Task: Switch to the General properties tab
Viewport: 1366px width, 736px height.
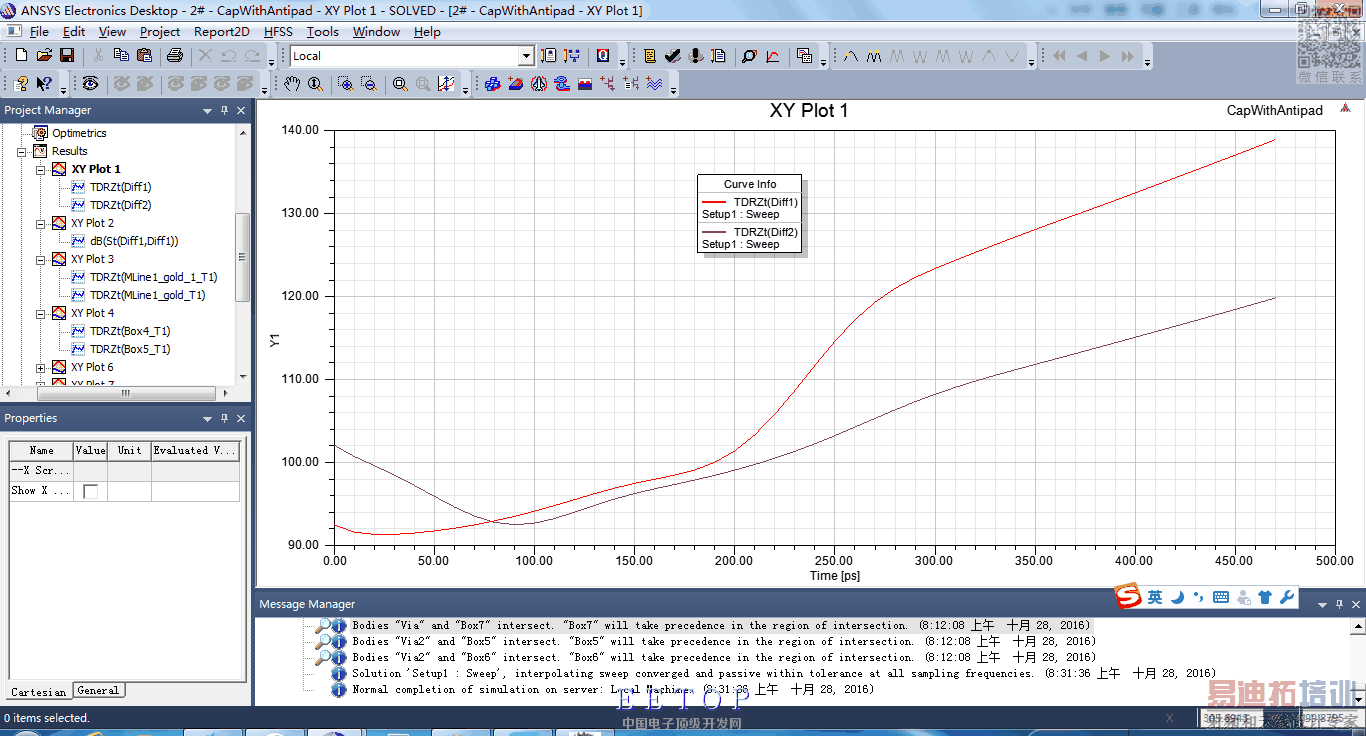Action: (x=98, y=690)
